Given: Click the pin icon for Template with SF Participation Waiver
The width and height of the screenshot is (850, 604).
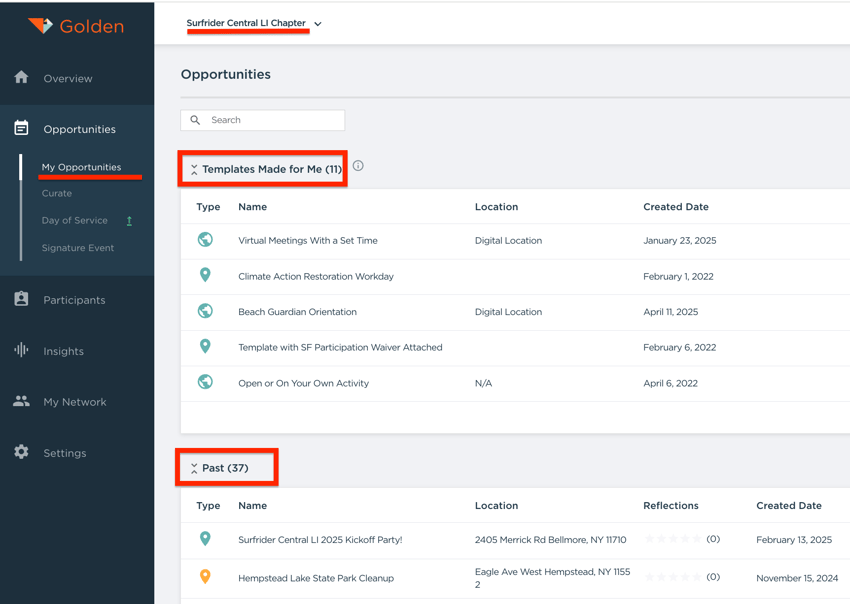Looking at the screenshot, I should pyautogui.click(x=205, y=346).
